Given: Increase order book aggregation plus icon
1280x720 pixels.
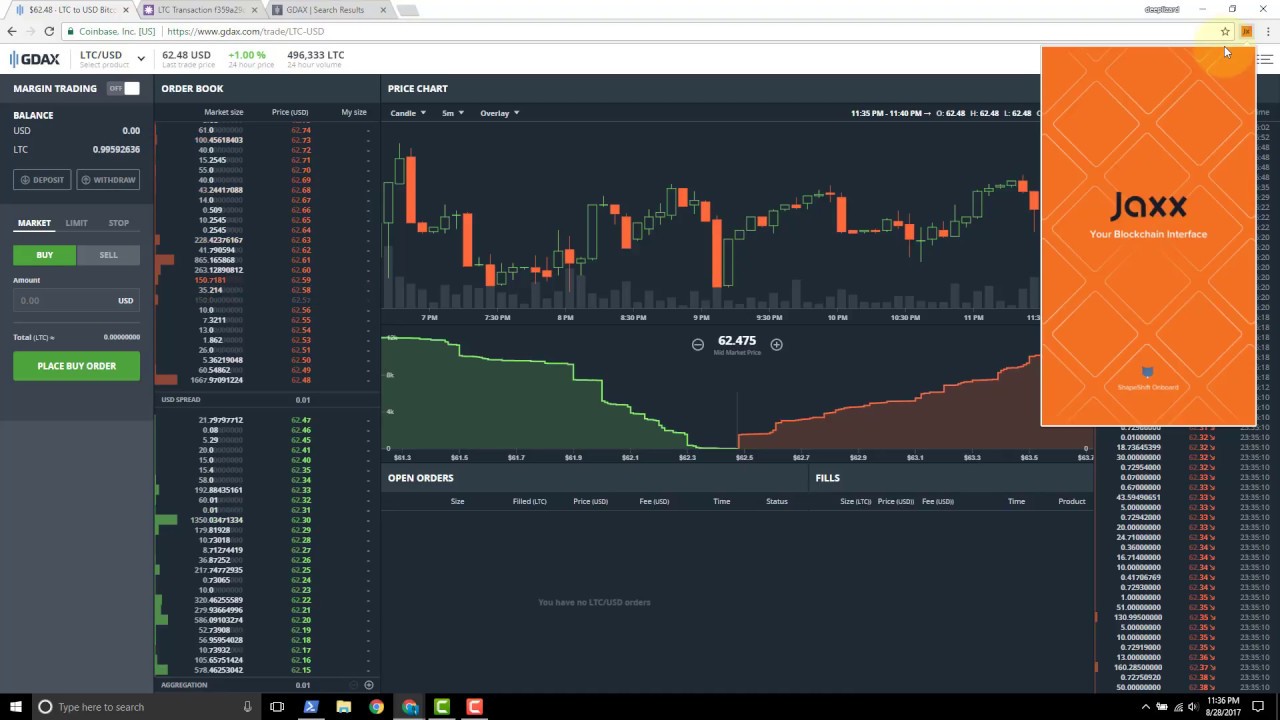Looking at the screenshot, I should 368,685.
